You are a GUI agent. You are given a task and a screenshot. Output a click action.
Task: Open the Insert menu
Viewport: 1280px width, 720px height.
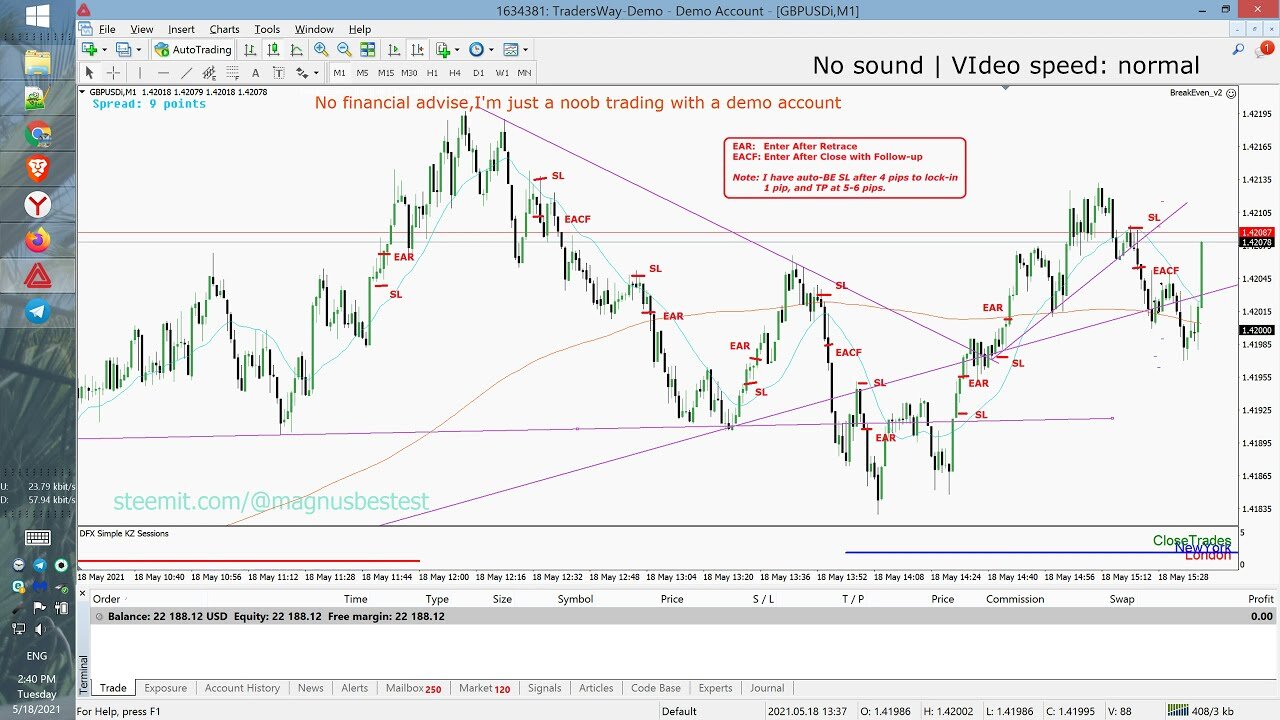[x=181, y=29]
